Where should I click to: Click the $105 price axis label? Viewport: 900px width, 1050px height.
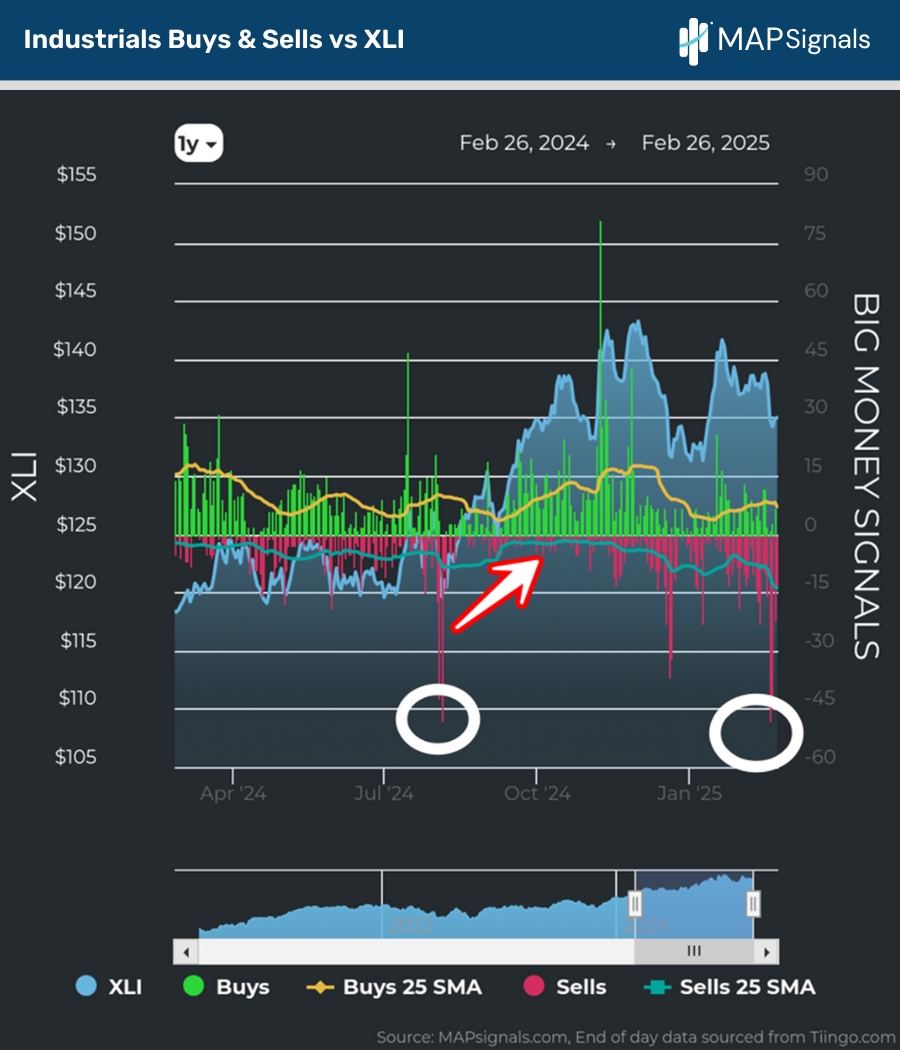point(76,757)
